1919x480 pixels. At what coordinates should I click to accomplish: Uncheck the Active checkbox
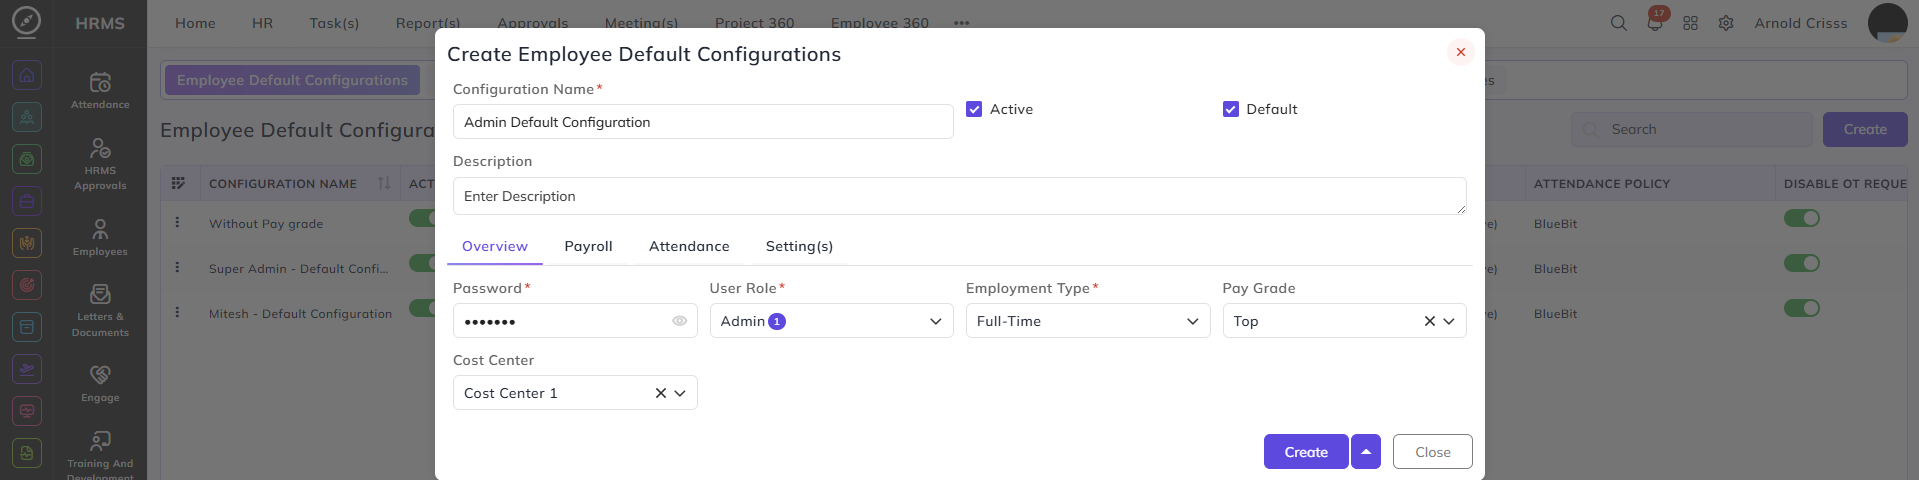[x=974, y=109]
